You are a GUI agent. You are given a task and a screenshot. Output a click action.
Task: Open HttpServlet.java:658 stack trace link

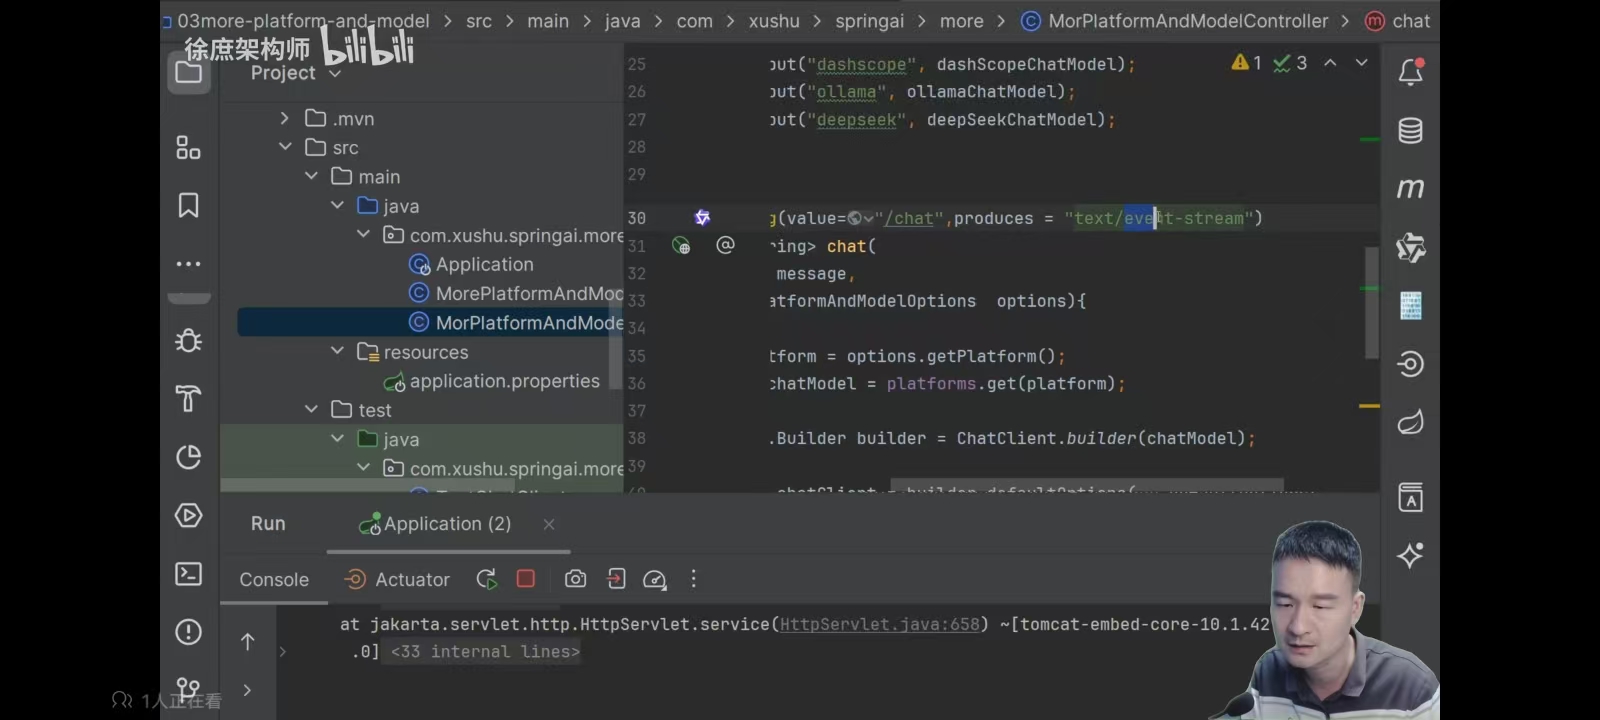coord(880,624)
